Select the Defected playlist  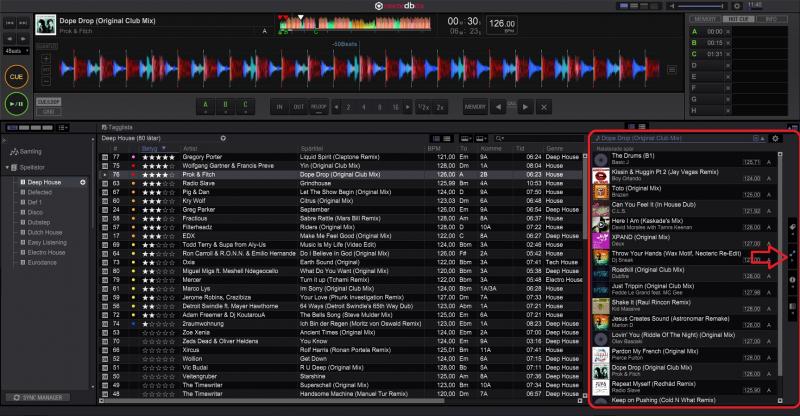tap(39, 192)
